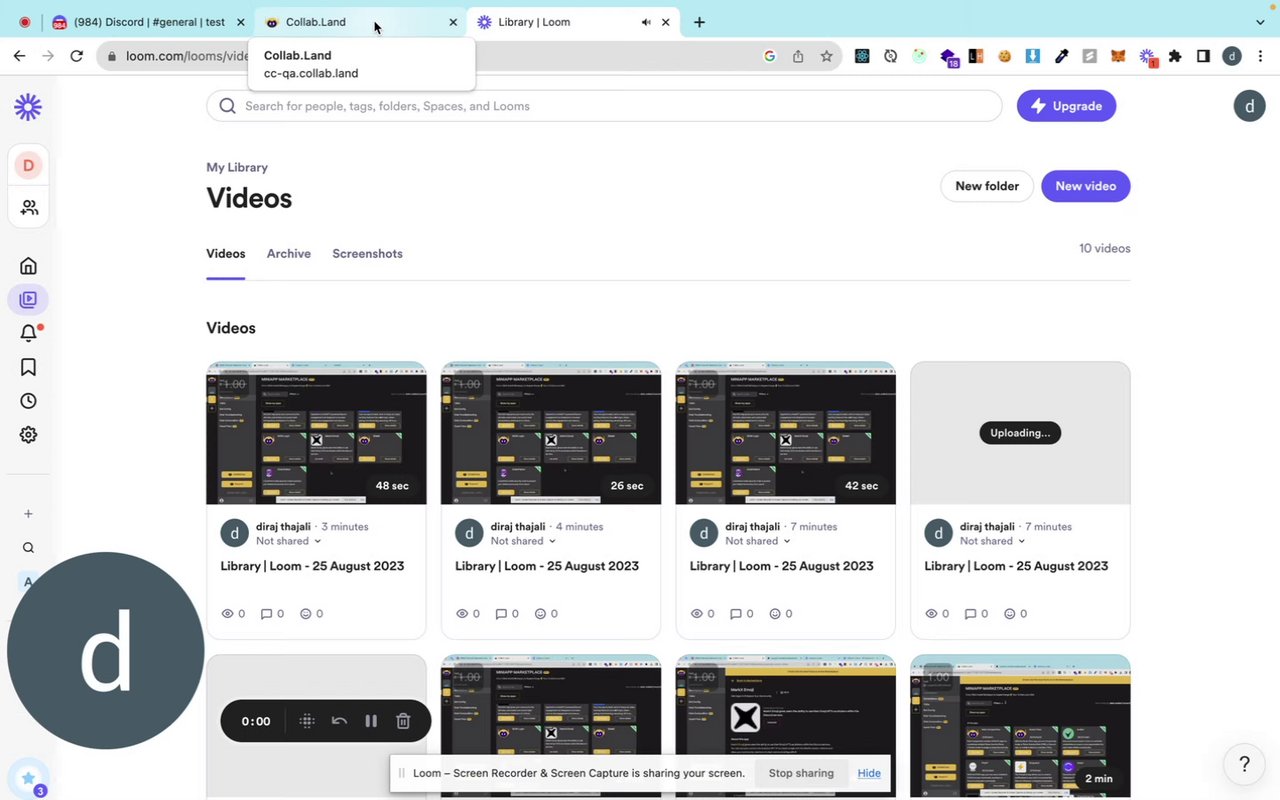Open History clock icon in sidebar
The height and width of the screenshot is (800, 1280).
click(28, 401)
